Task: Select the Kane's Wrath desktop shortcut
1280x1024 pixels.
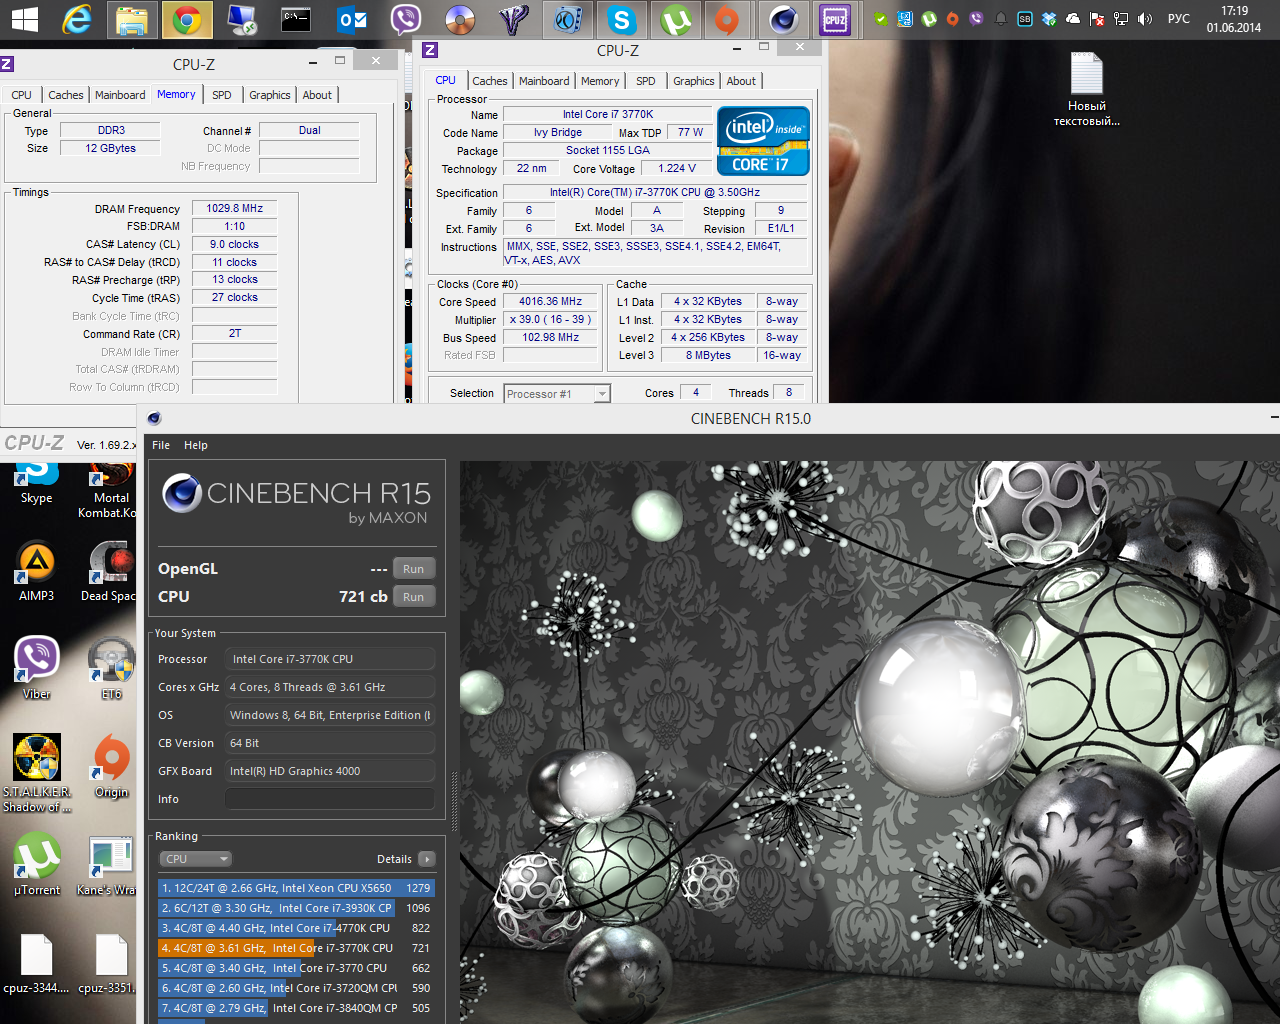Action: coord(108,864)
